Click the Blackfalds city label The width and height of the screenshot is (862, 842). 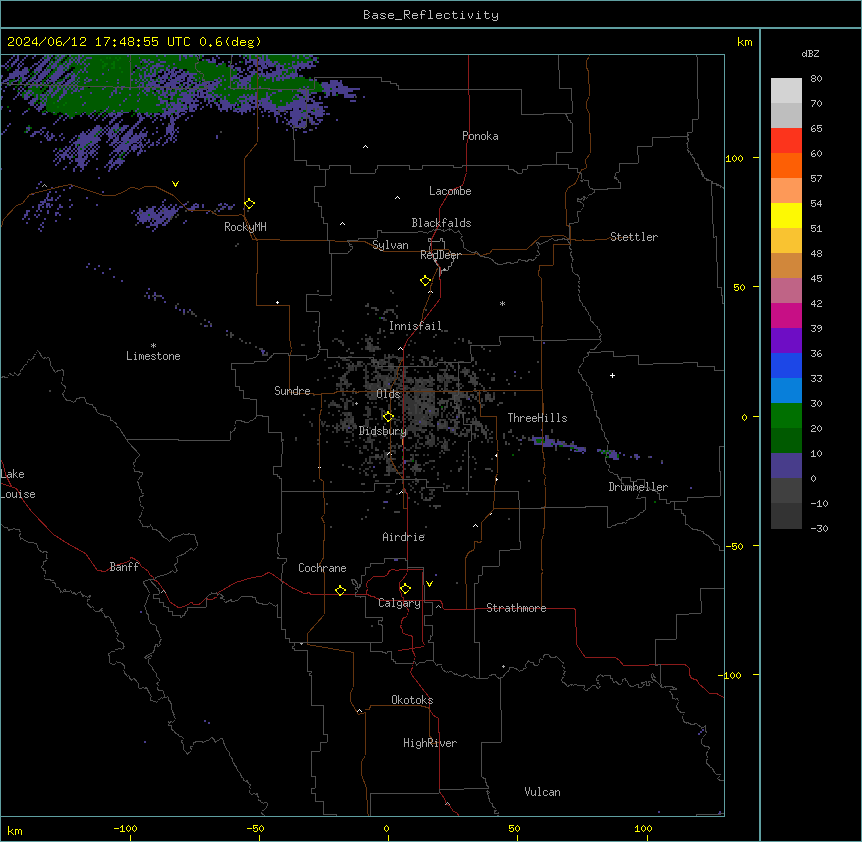point(441,223)
